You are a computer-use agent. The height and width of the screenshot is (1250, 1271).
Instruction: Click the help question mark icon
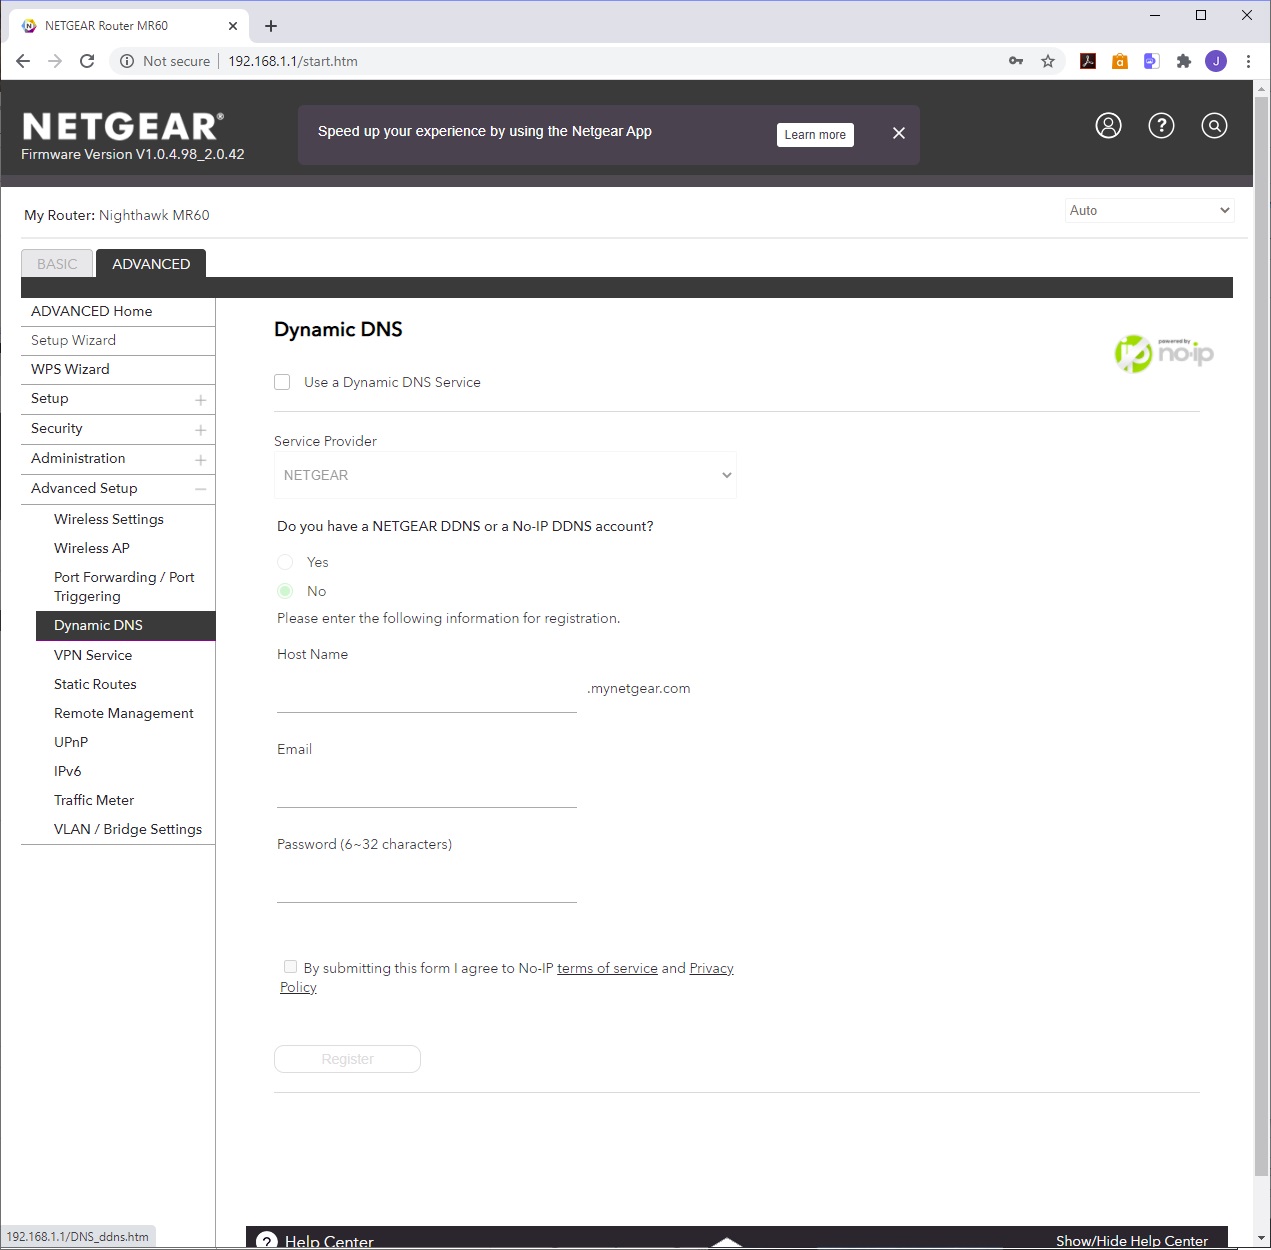pyautogui.click(x=1161, y=125)
